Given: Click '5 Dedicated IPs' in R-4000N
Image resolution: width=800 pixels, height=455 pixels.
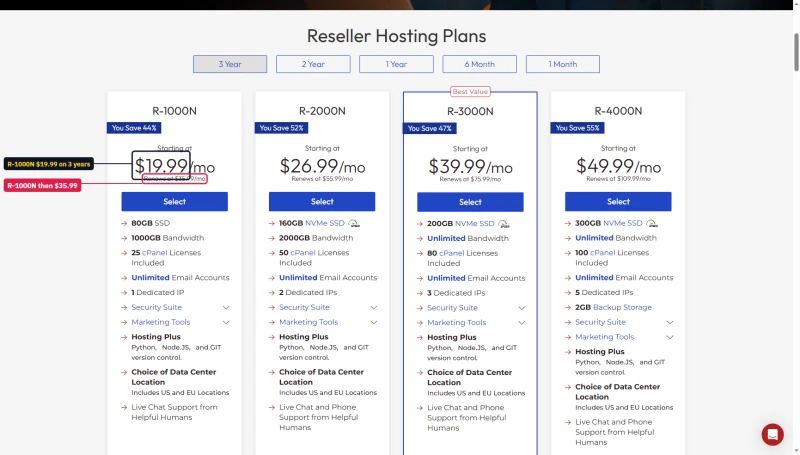Looking at the screenshot, I should (604, 292).
